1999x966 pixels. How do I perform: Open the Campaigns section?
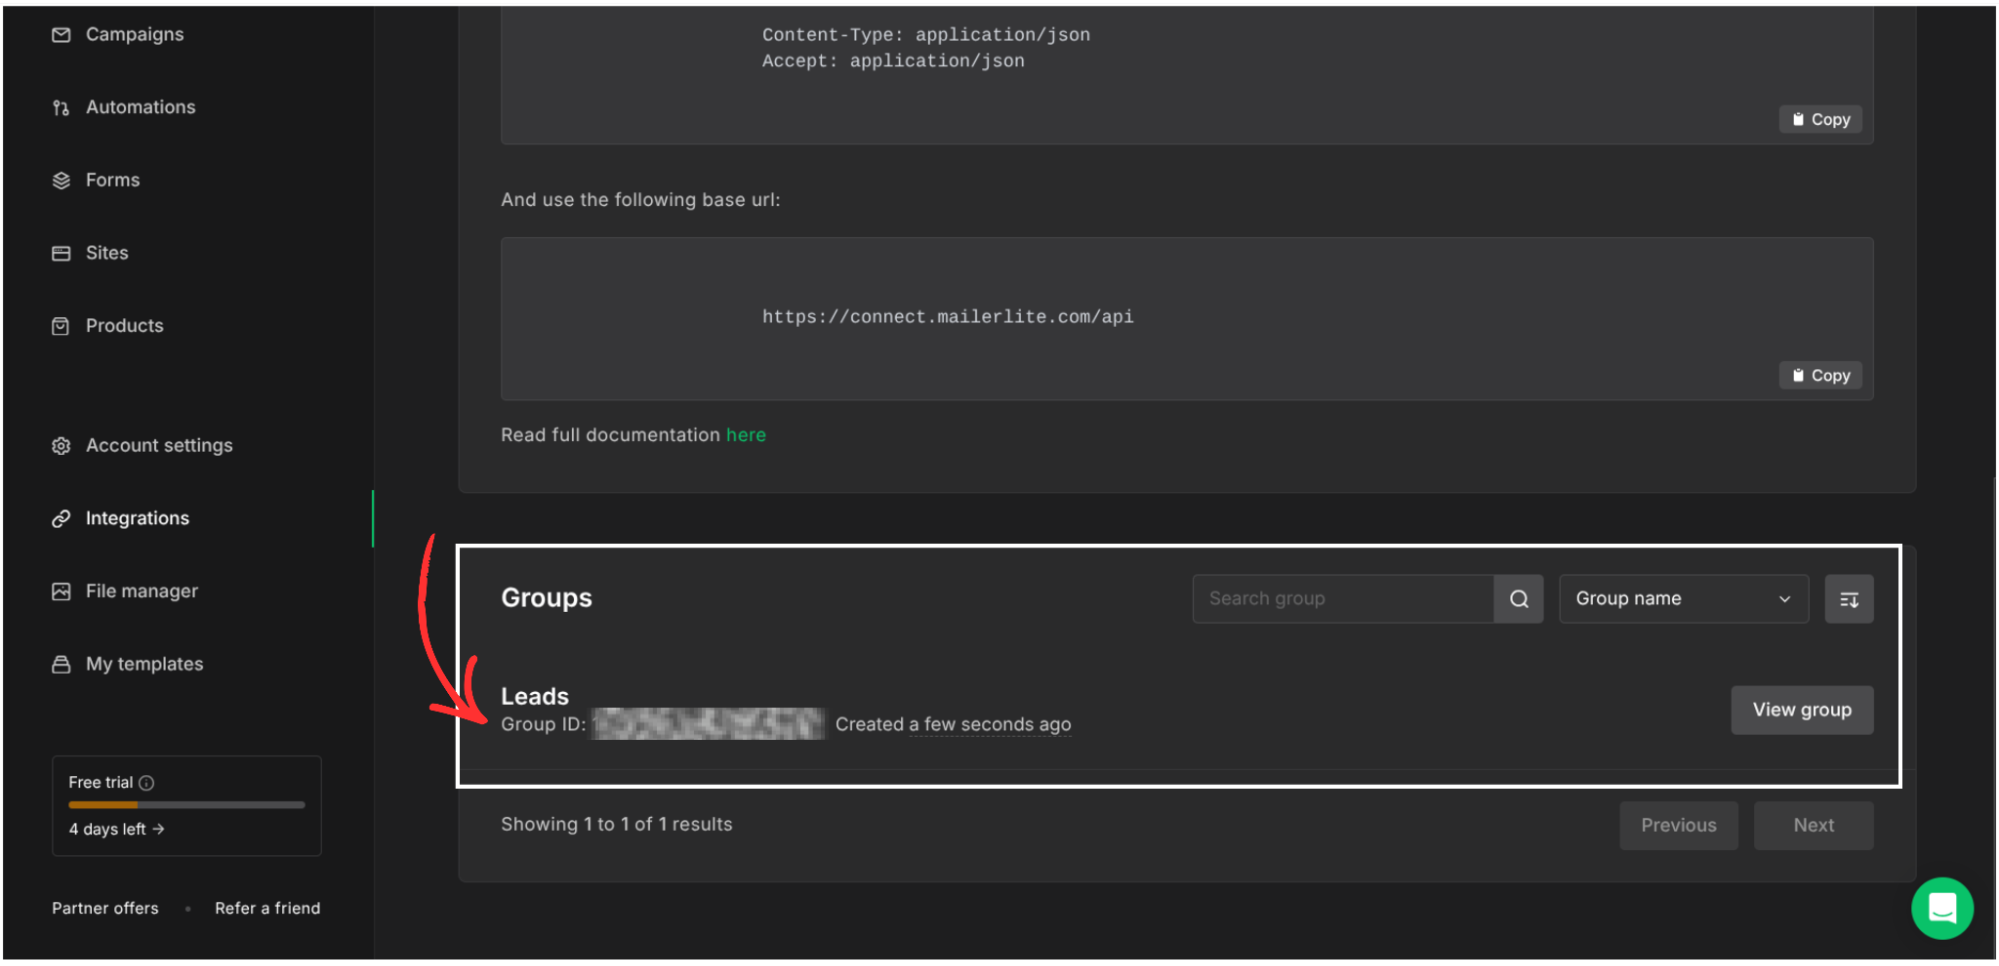tap(134, 33)
